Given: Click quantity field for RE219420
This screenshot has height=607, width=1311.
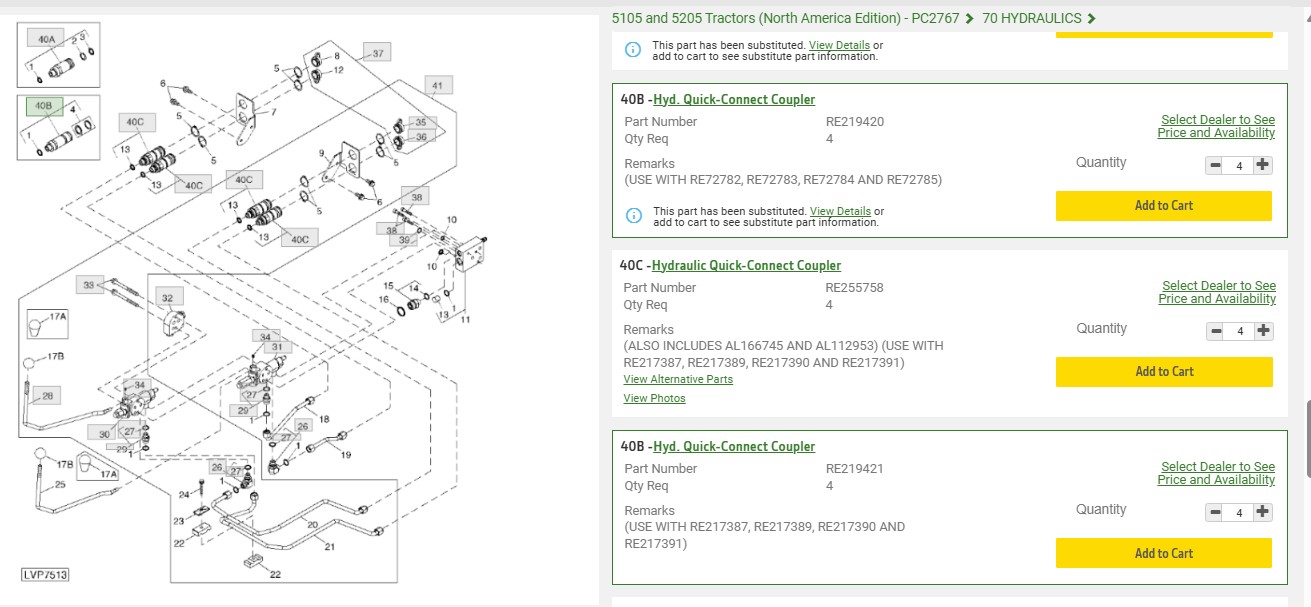Looking at the screenshot, I should (x=1239, y=166).
